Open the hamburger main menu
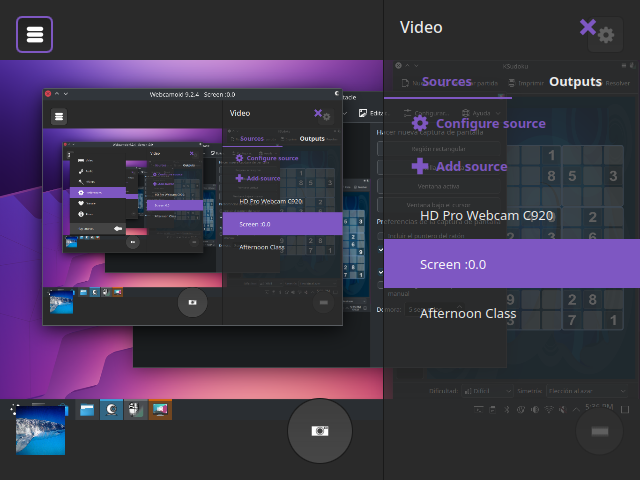Viewport: 640px width, 480px height. pyautogui.click(x=35, y=35)
